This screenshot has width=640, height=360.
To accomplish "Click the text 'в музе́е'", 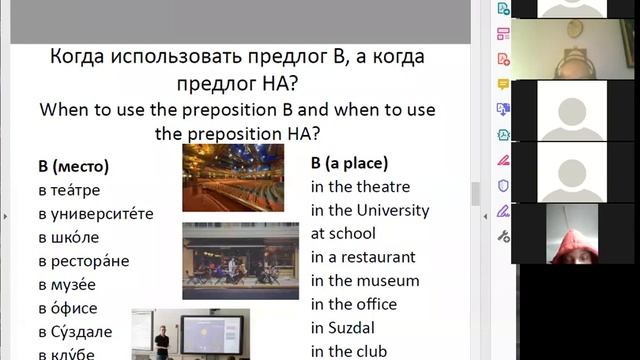I will tap(67, 284).
